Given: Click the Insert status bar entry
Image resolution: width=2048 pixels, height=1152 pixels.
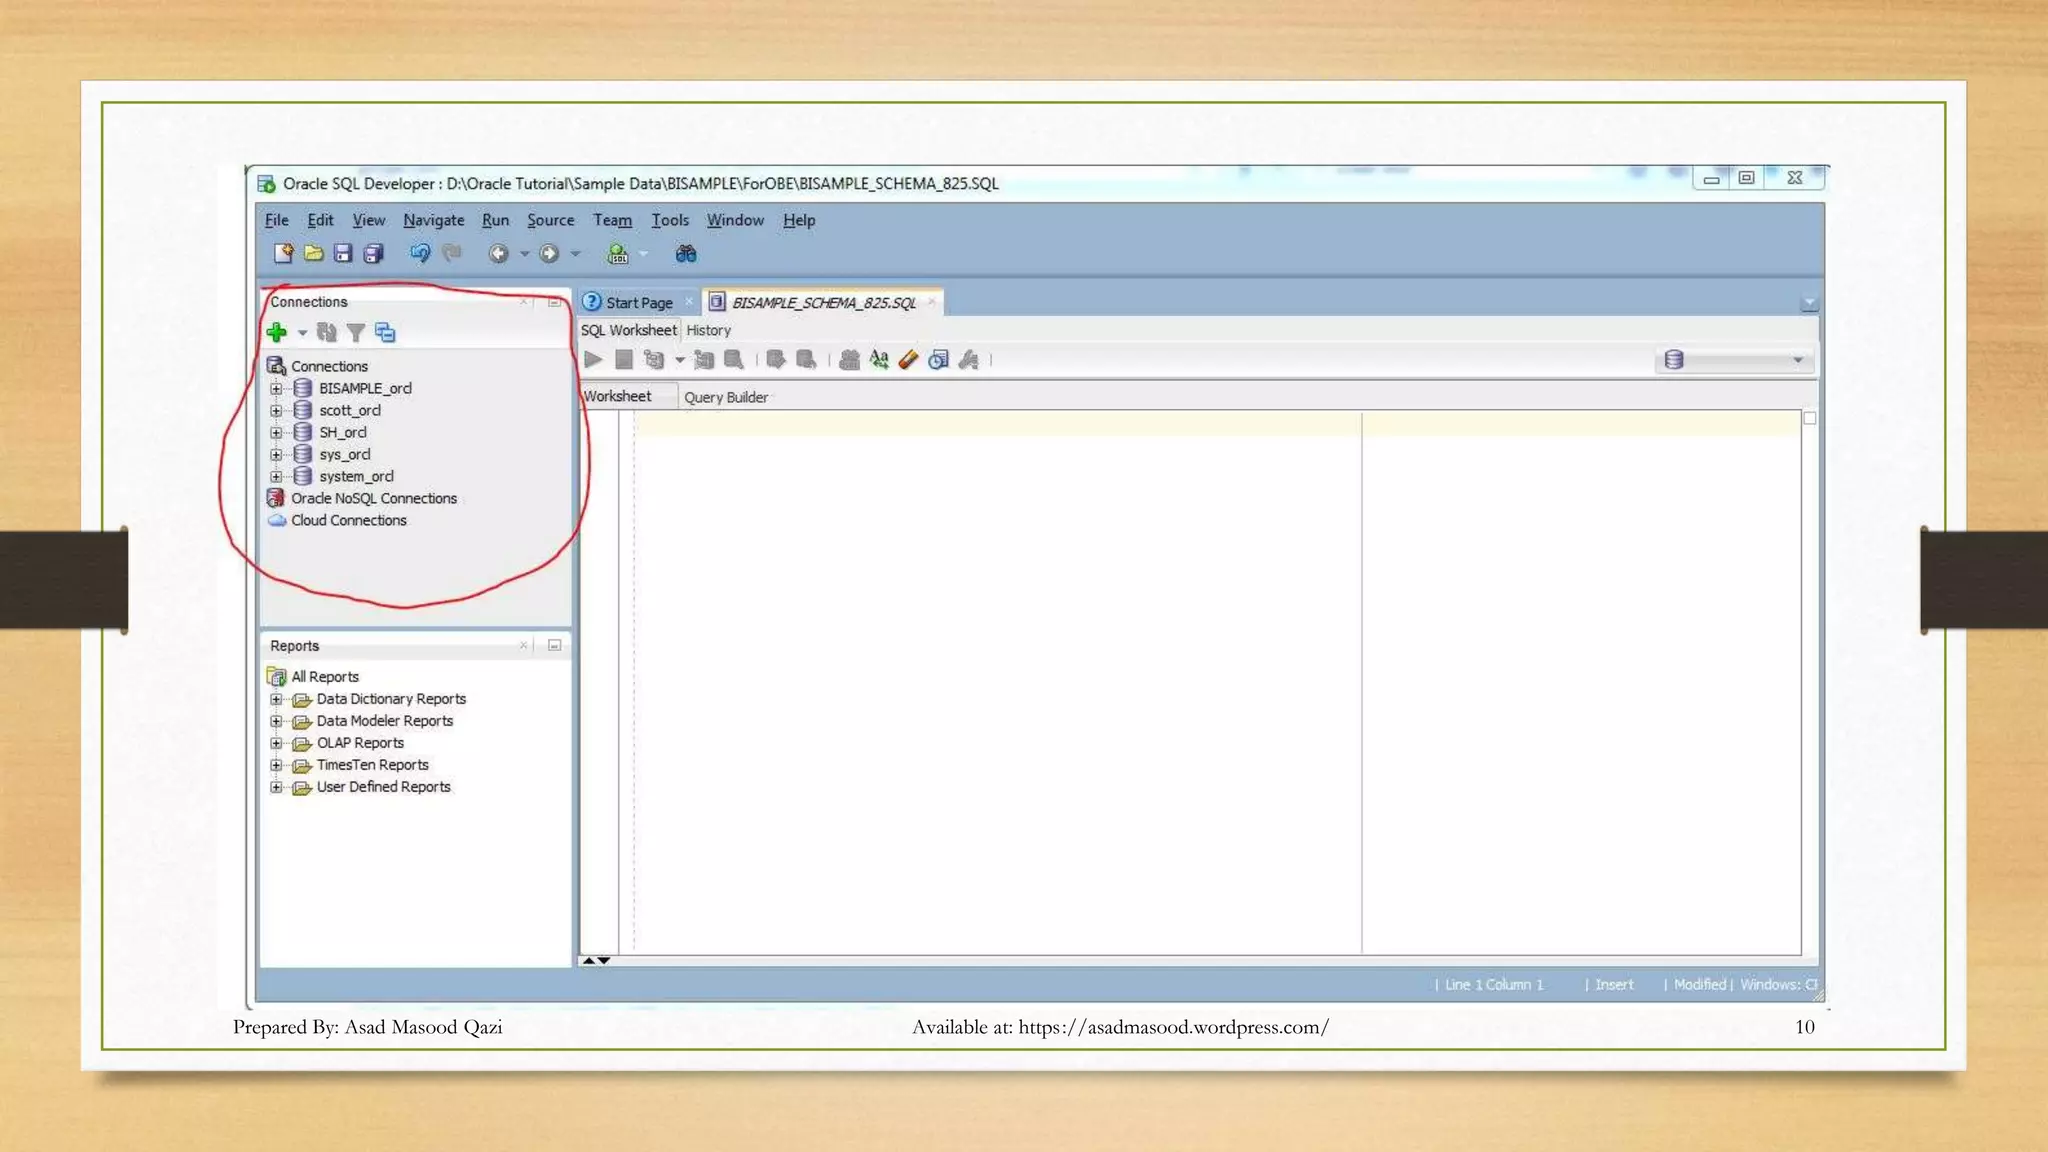Looking at the screenshot, I should (1614, 985).
